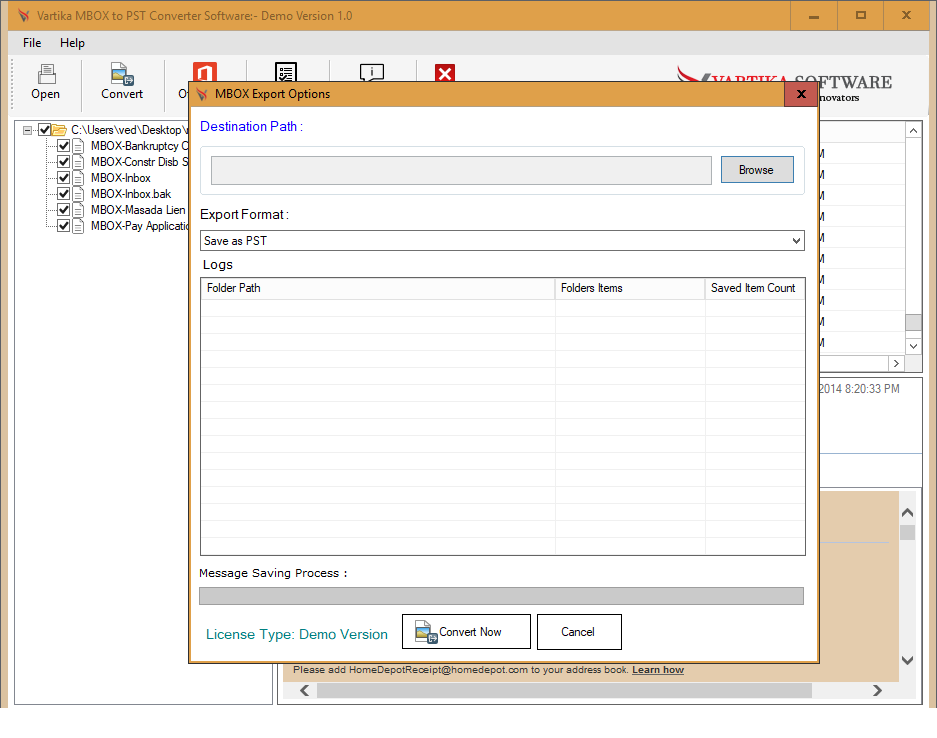Select the MBOX-Inbox tree item
The image size is (937, 738).
click(121, 178)
